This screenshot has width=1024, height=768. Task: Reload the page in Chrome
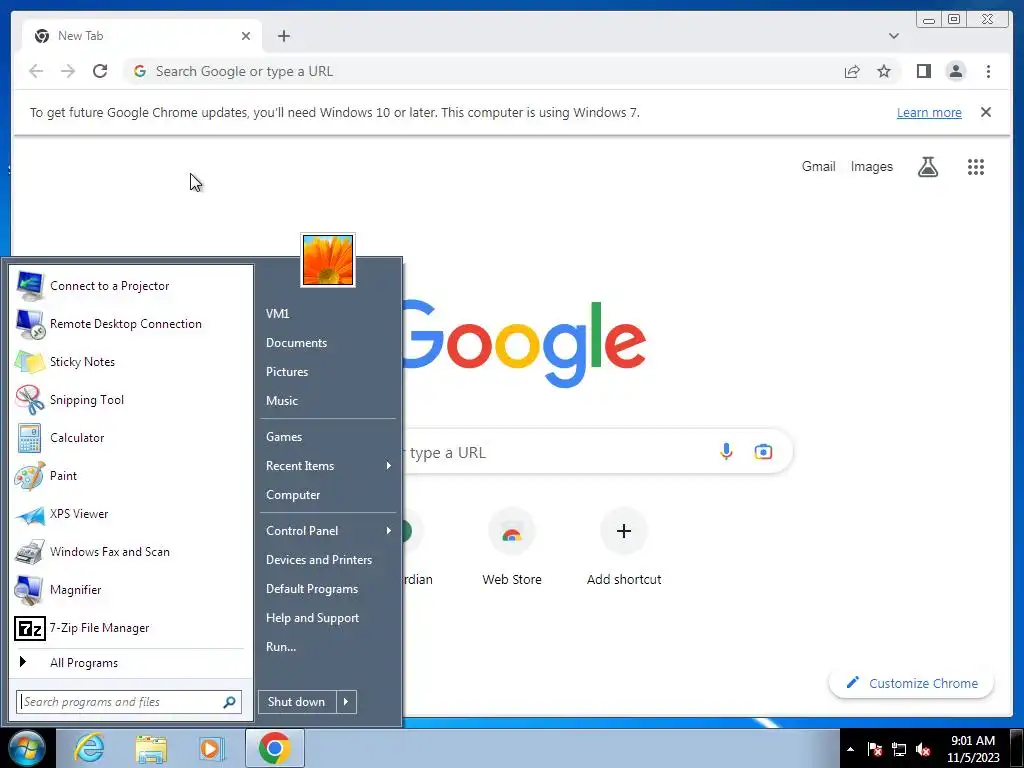100,71
